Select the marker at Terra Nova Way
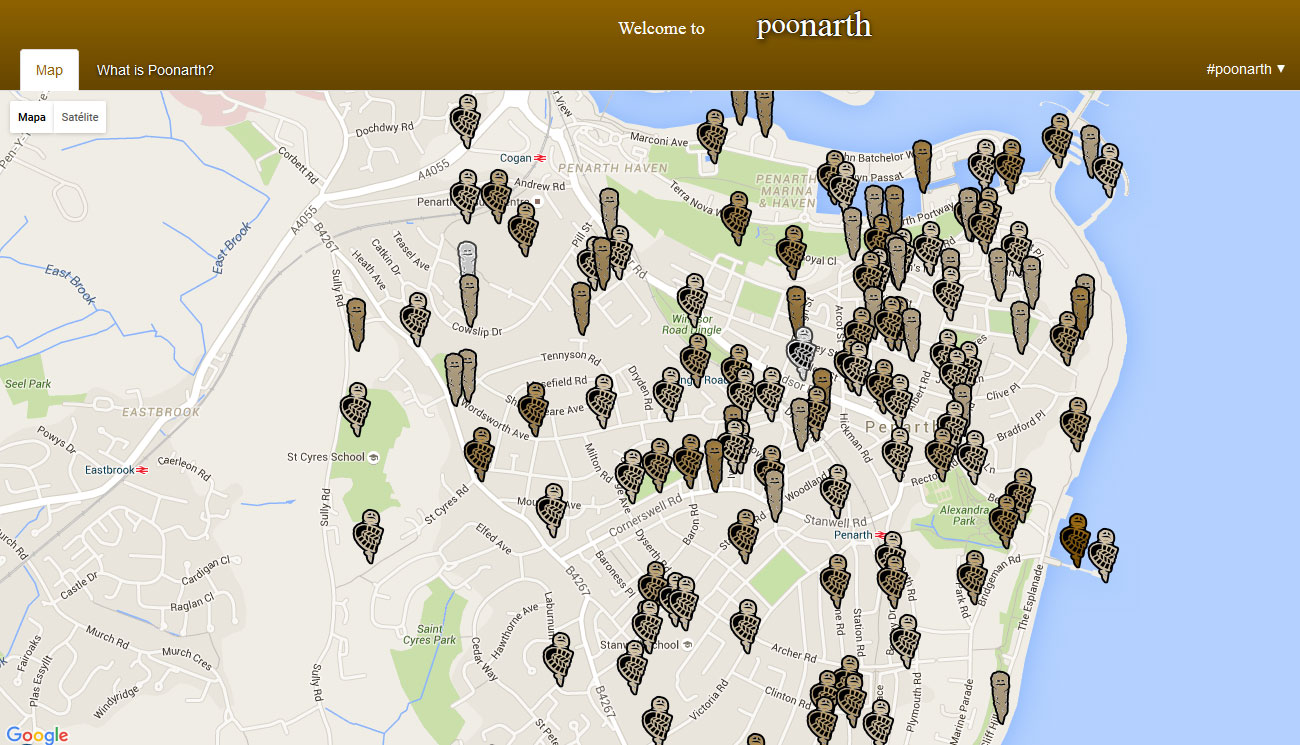Image resolution: width=1300 pixels, height=745 pixels. pyautogui.click(x=736, y=218)
